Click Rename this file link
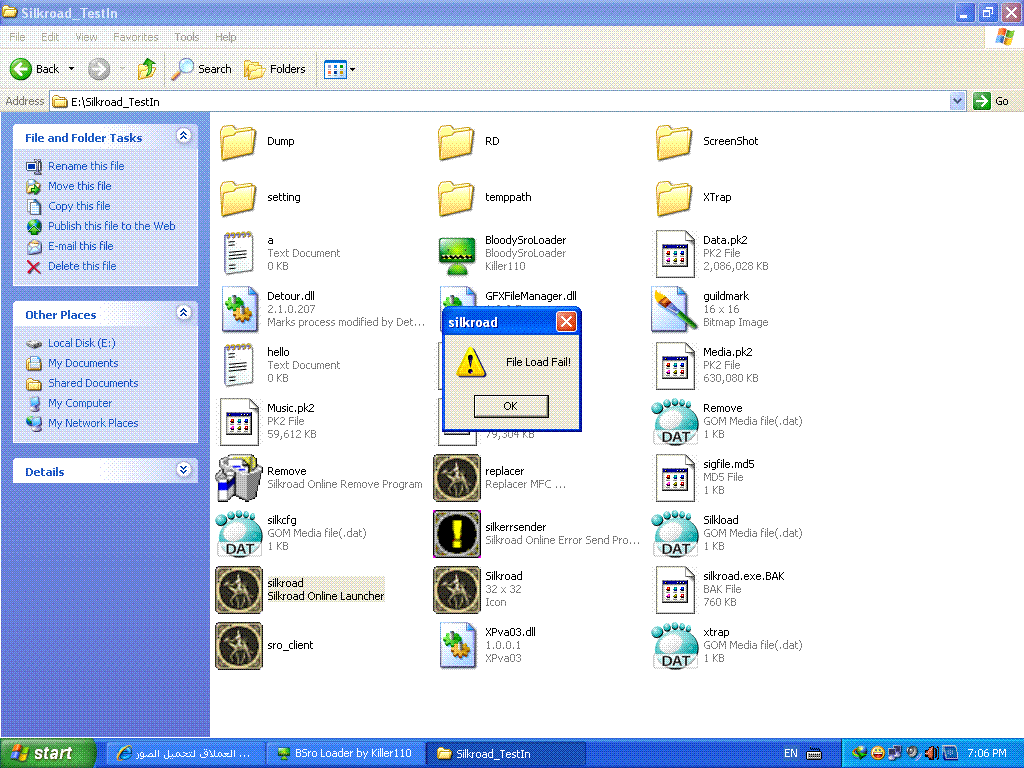Viewport: 1024px width, 768px height. [86, 167]
